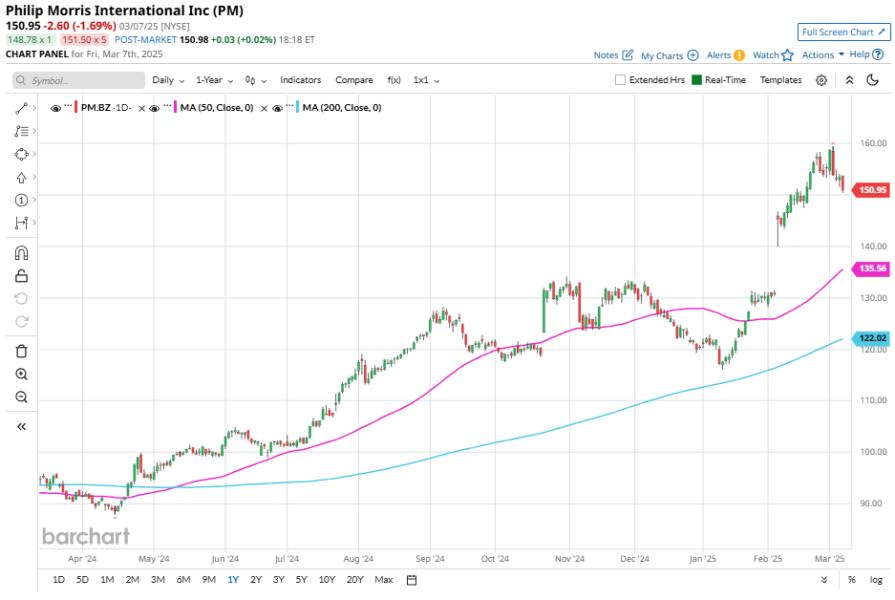Open the Actions dropdown

click(823, 55)
